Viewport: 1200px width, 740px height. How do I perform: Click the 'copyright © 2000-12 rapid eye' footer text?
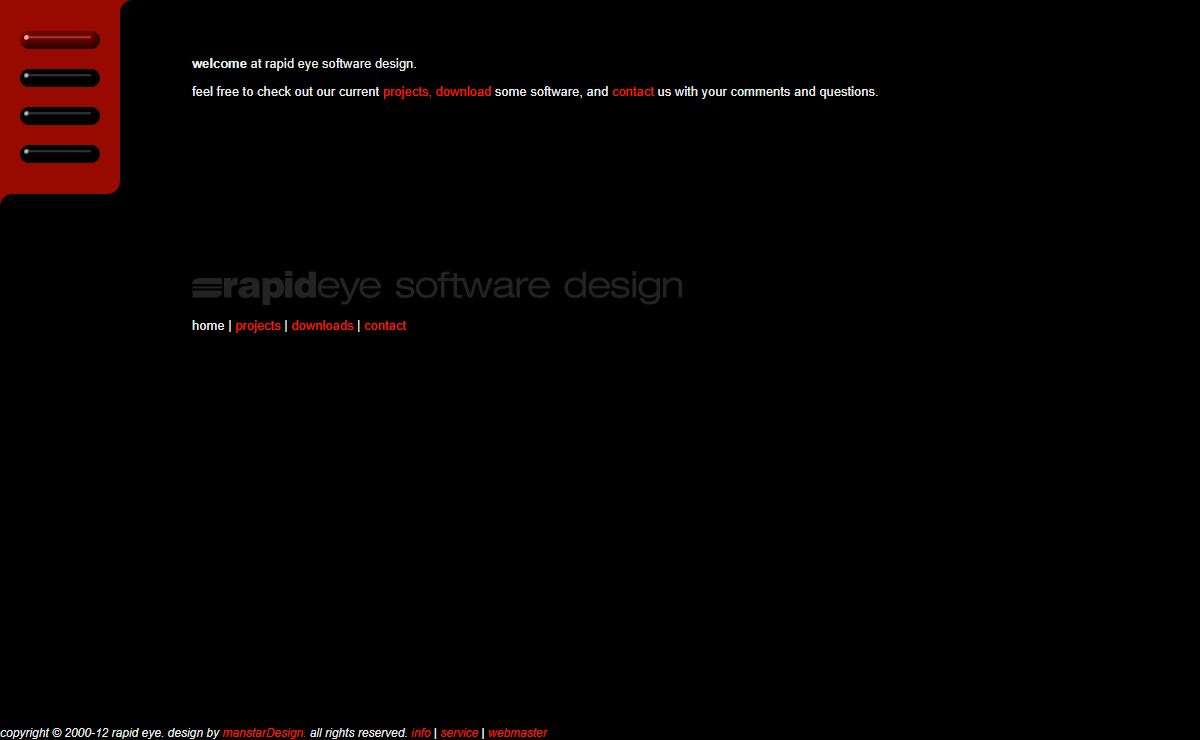pyautogui.click(x=82, y=733)
